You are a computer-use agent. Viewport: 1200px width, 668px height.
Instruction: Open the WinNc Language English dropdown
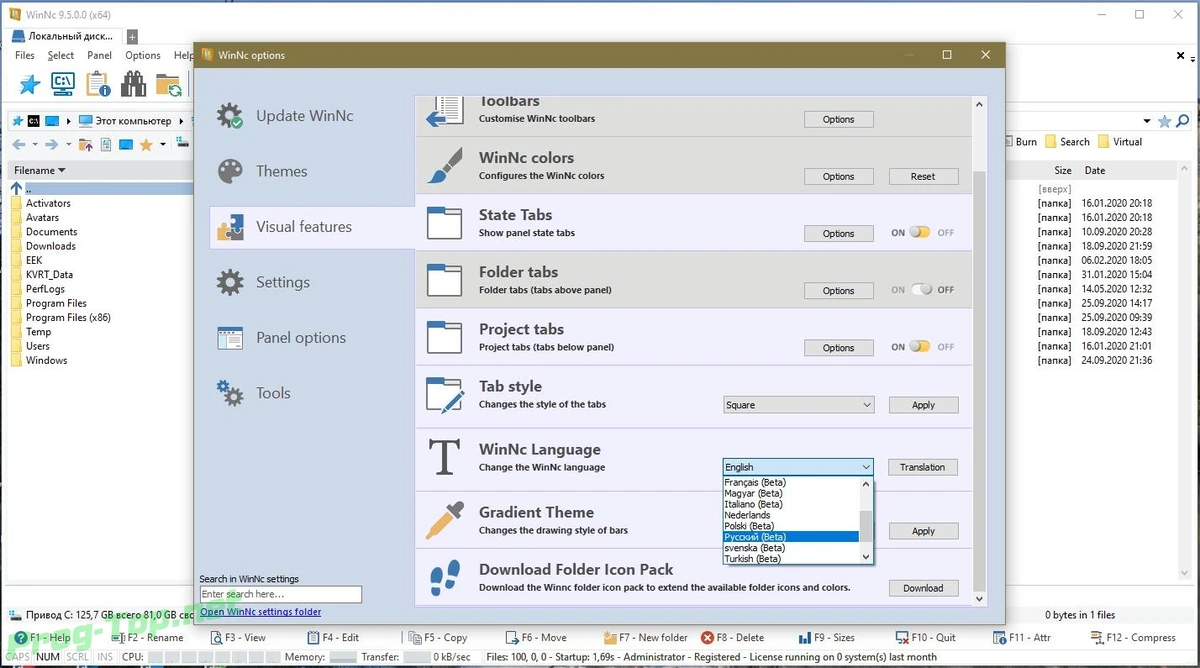click(798, 467)
